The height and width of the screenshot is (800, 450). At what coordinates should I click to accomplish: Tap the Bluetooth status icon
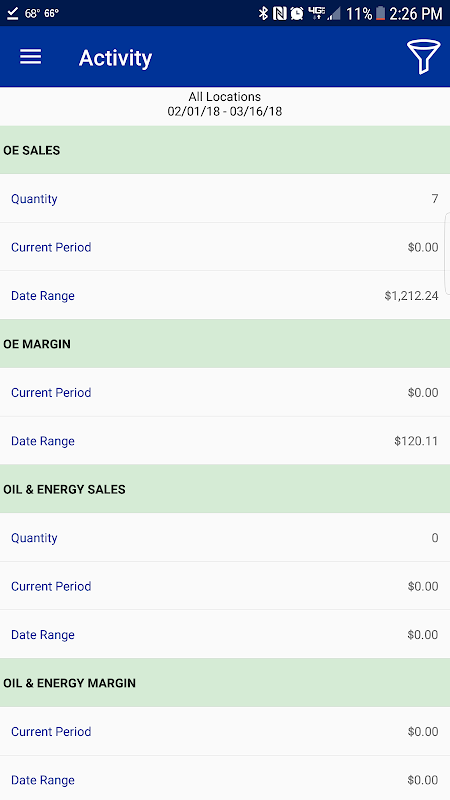pyautogui.click(x=263, y=13)
